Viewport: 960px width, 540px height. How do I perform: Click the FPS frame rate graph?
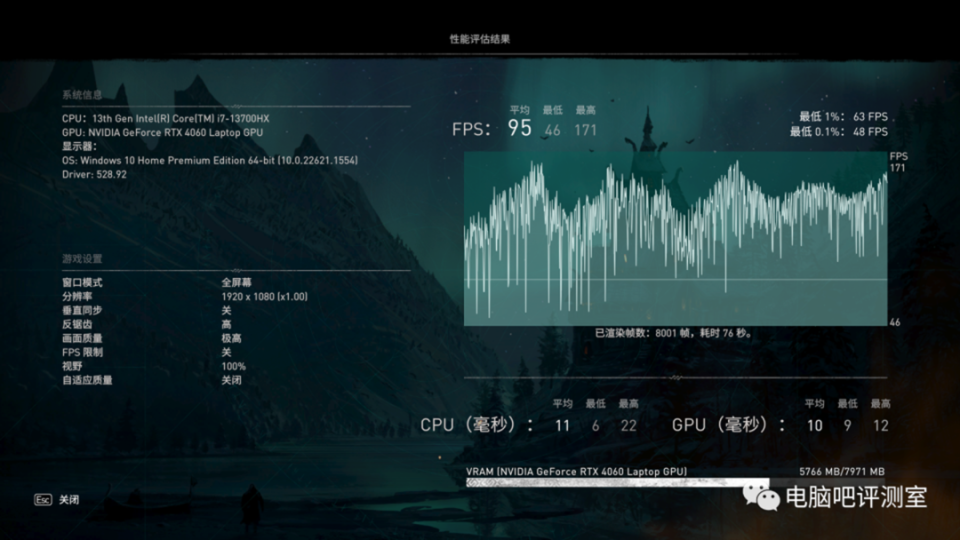pyautogui.click(x=675, y=238)
